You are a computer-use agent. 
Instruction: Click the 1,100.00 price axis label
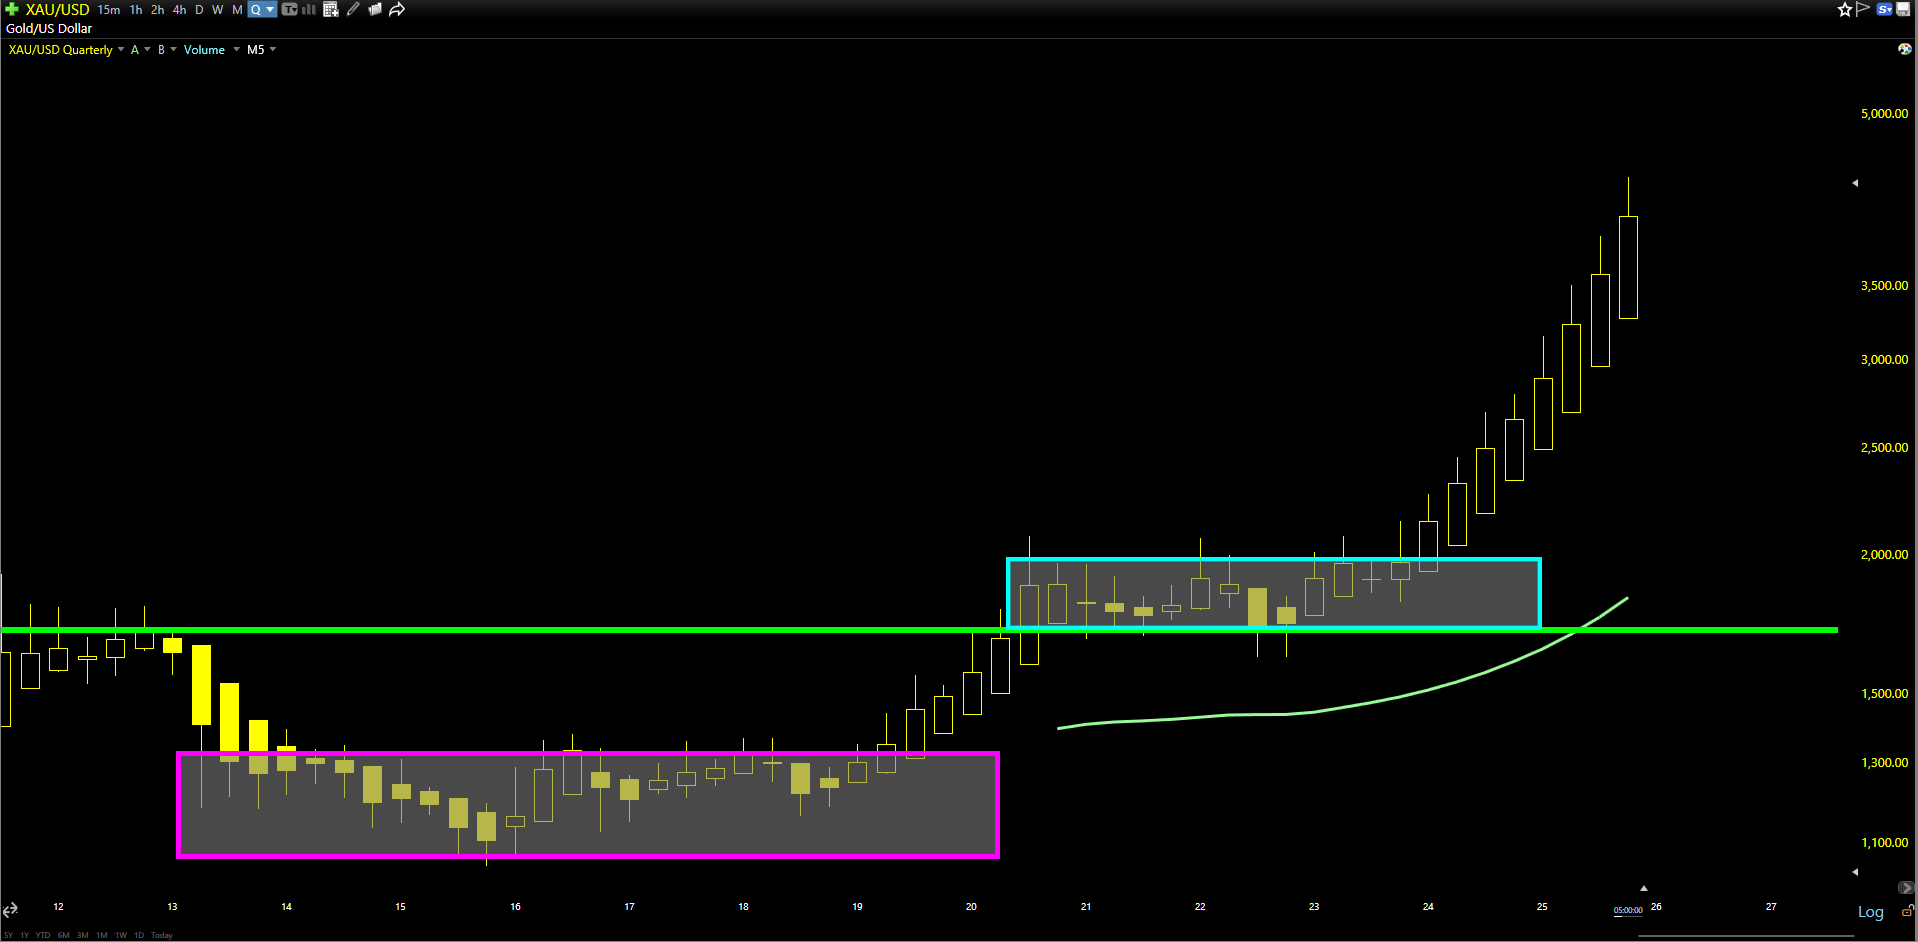(x=1884, y=843)
